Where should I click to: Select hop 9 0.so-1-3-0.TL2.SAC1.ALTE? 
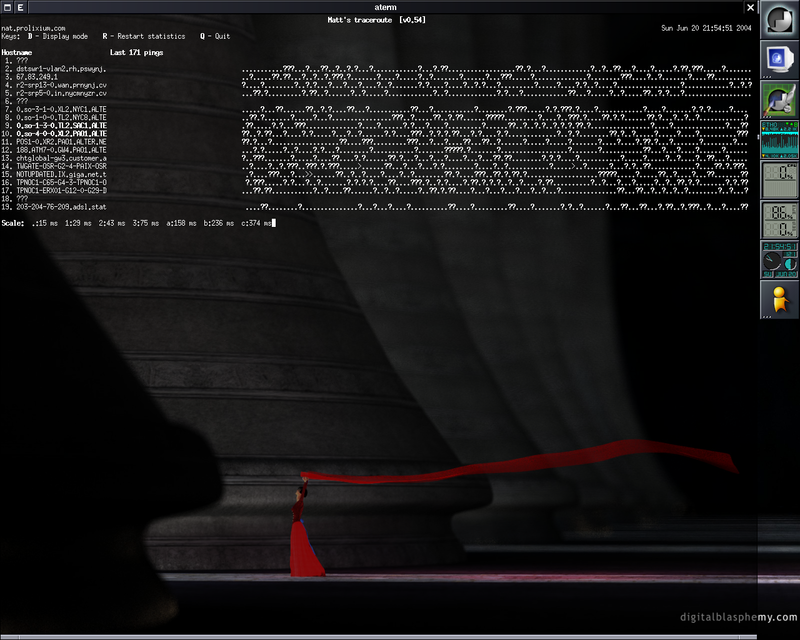[55, 126]
